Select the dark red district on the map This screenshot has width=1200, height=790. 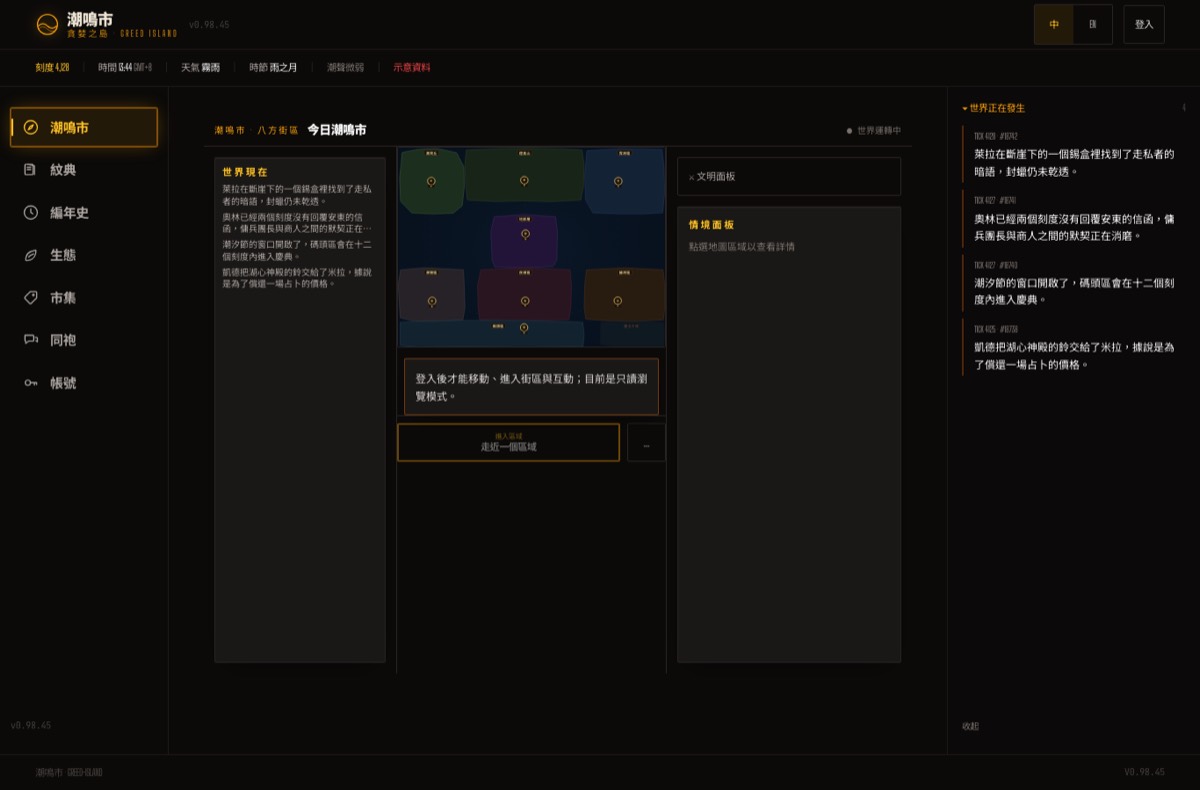click(524, 294)
